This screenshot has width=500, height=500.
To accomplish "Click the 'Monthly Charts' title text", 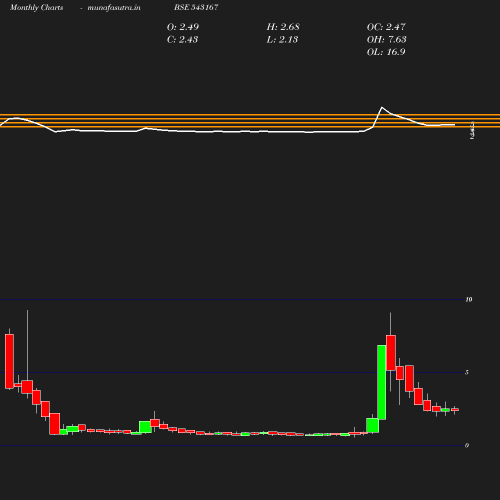I will click(x=36, y=7).
